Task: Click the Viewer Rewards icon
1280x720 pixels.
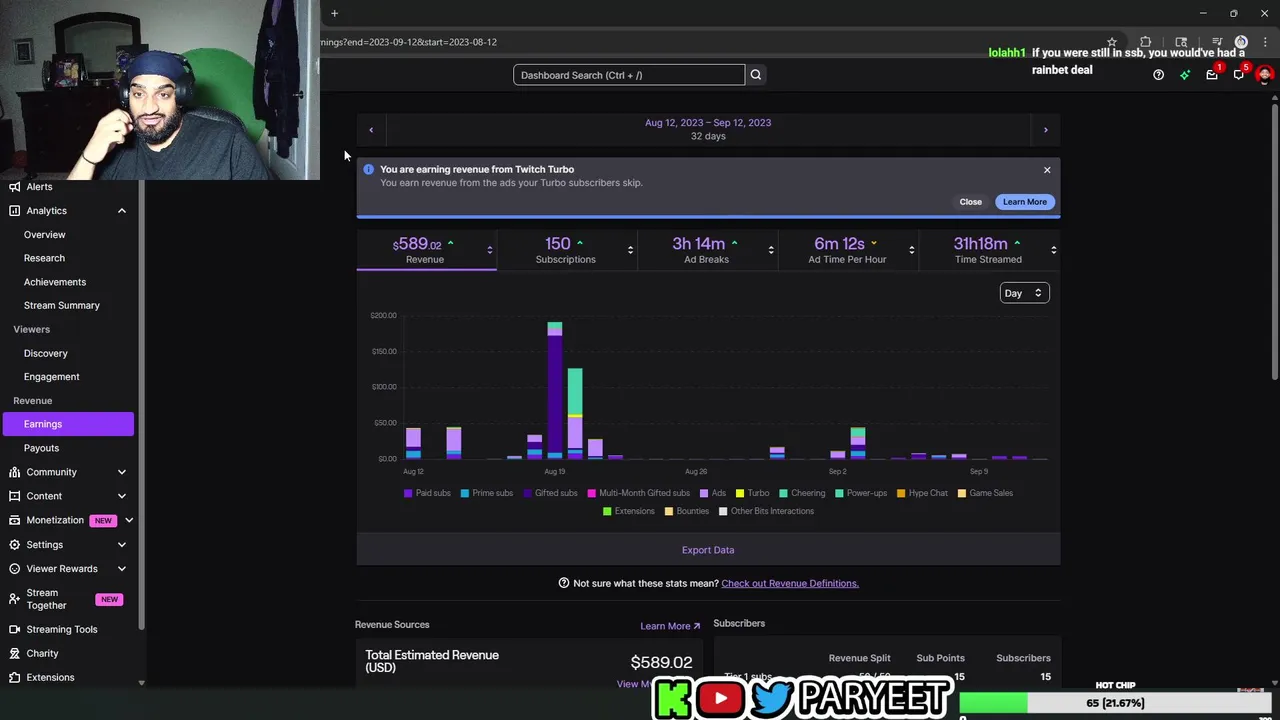Action: coord(14,569)
